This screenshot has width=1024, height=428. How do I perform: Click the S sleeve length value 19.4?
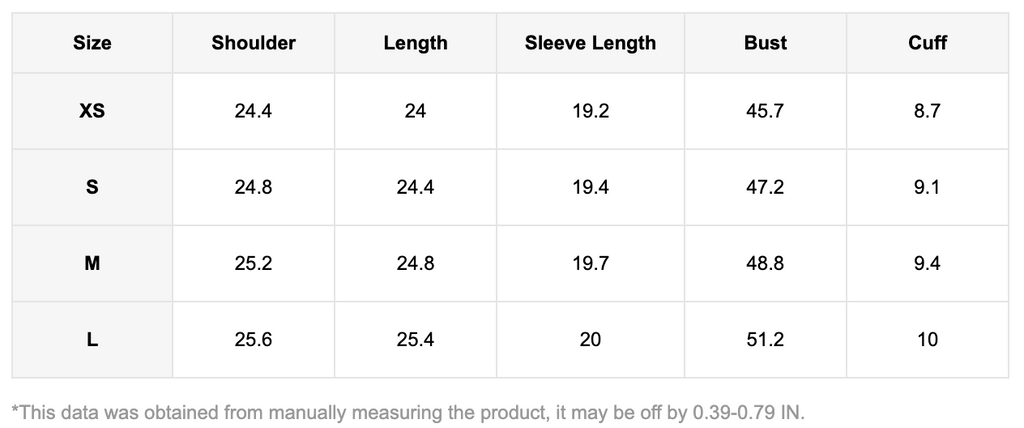[x=590, y=187]
